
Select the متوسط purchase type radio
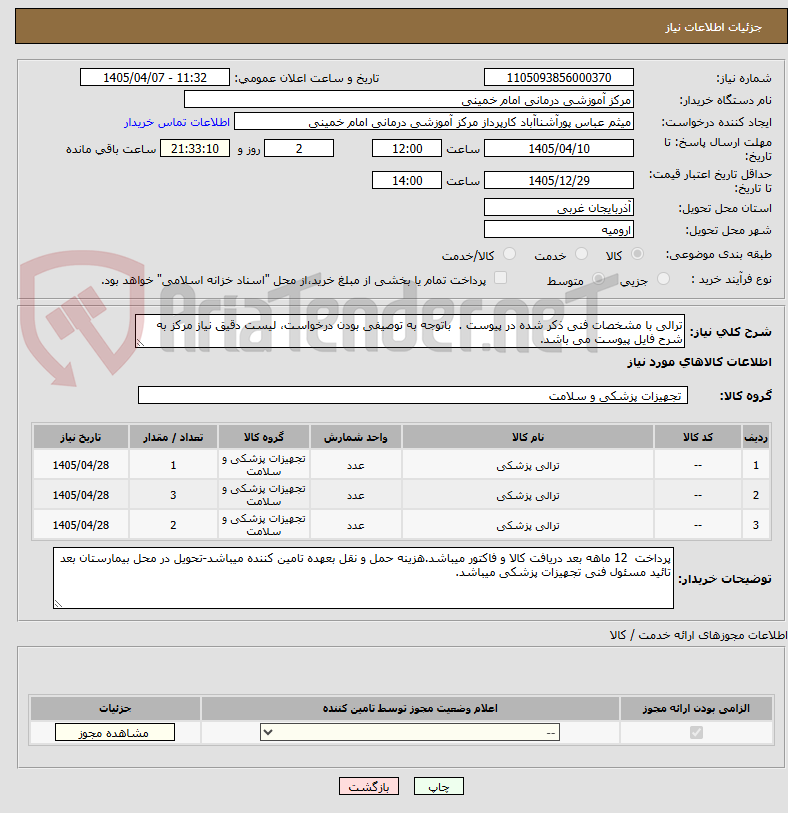pyautogui.click(x=599, y=279)
